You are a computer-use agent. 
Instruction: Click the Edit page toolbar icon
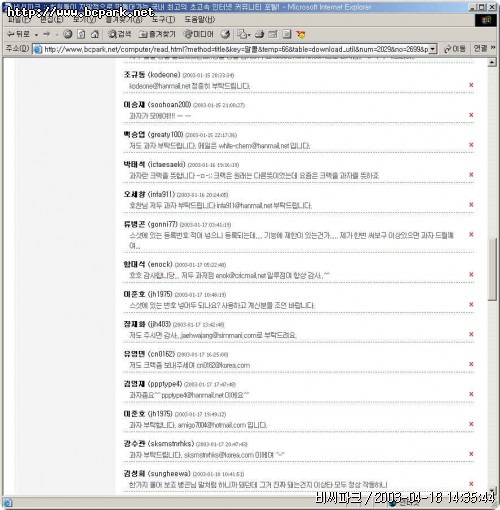273,34
